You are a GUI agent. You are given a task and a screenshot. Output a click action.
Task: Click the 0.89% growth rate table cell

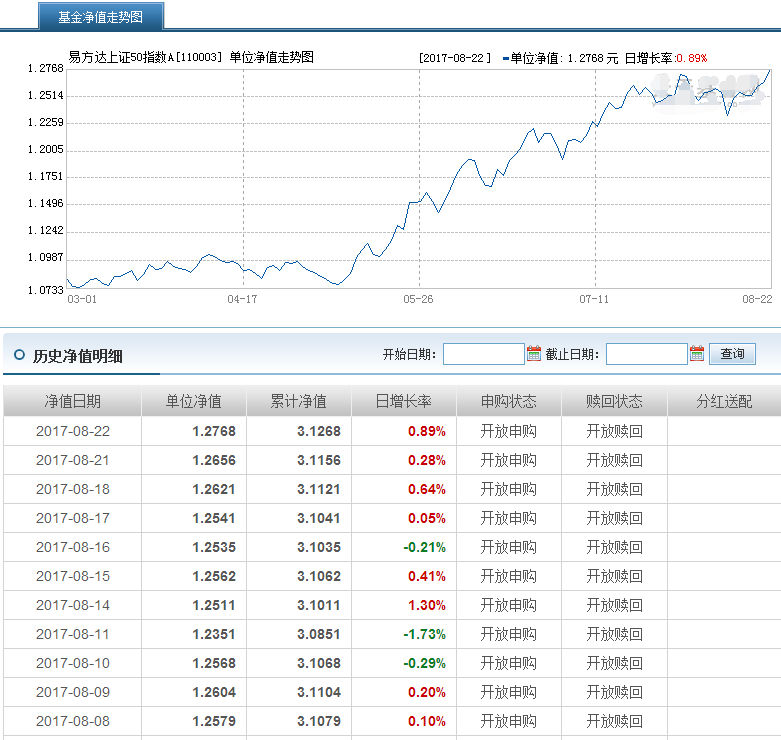(x=427, y=431)
